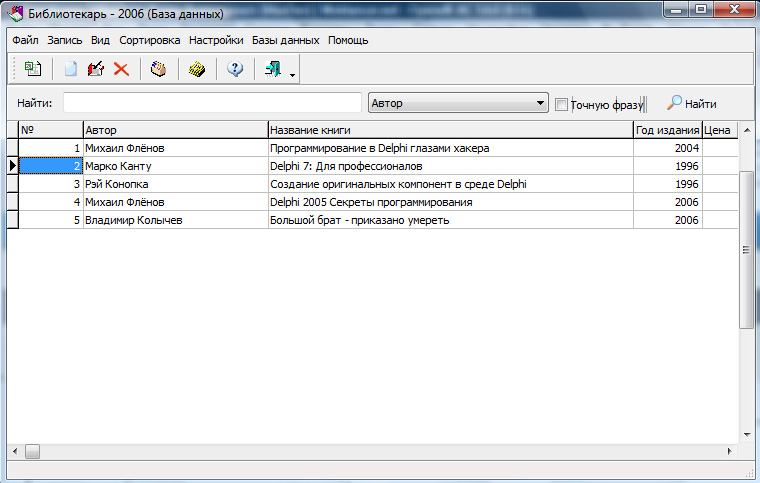760x483 pixels.
Task: Click the Найти text input field
Action: tap(212, 103)
